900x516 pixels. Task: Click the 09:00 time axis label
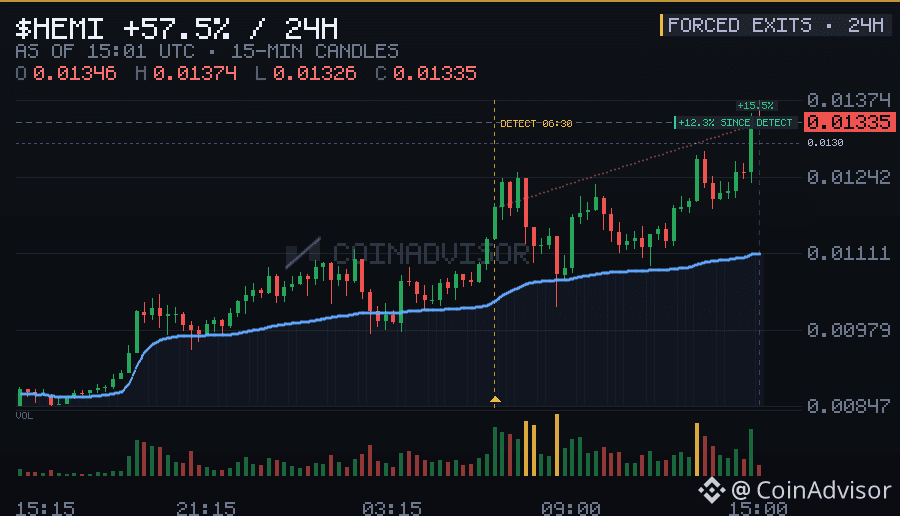(x=571, y=509)
